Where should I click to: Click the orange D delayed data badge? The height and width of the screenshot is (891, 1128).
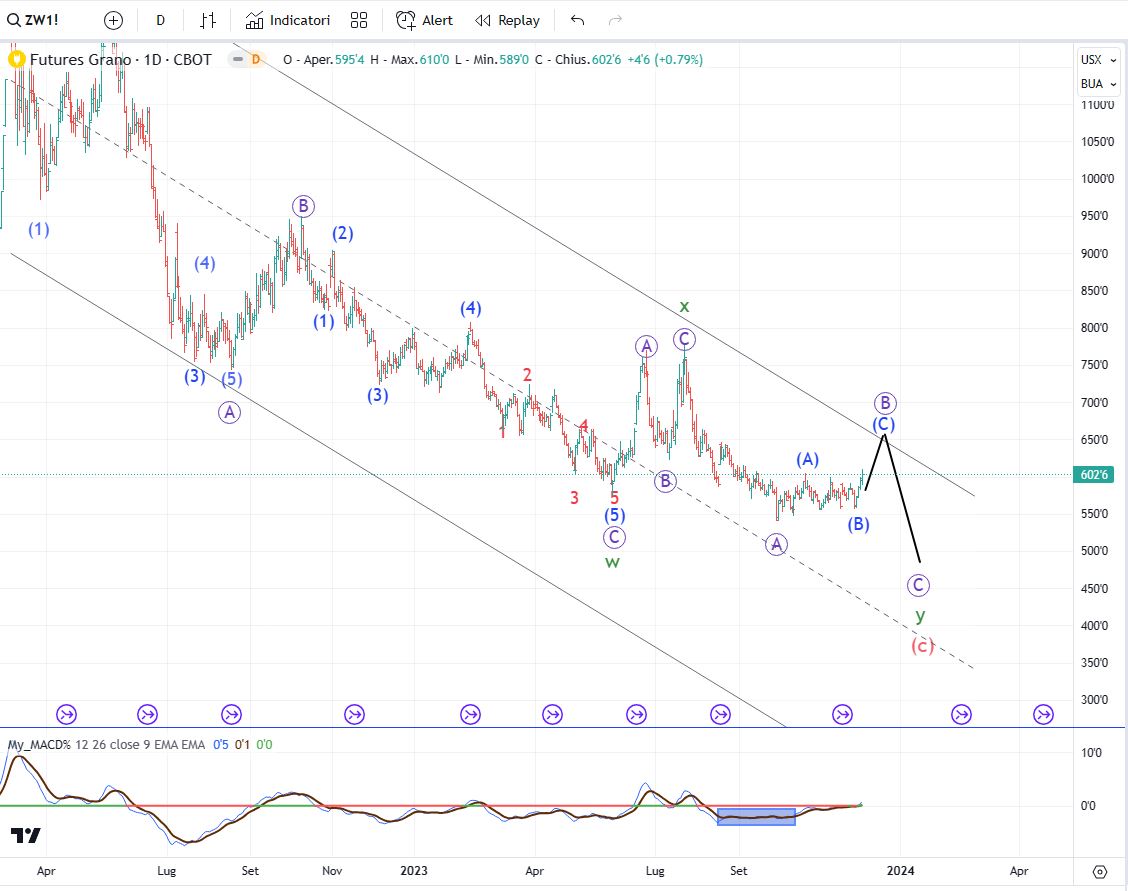[x=256, y=60]
